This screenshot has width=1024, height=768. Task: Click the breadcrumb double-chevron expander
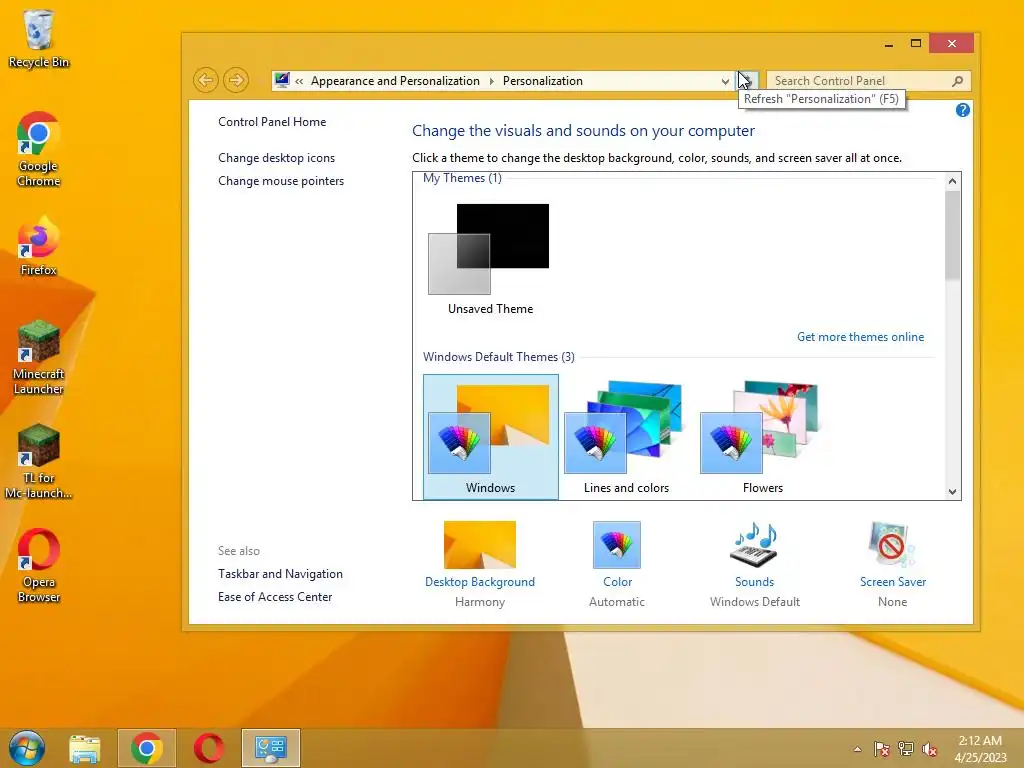click(299, 81)
